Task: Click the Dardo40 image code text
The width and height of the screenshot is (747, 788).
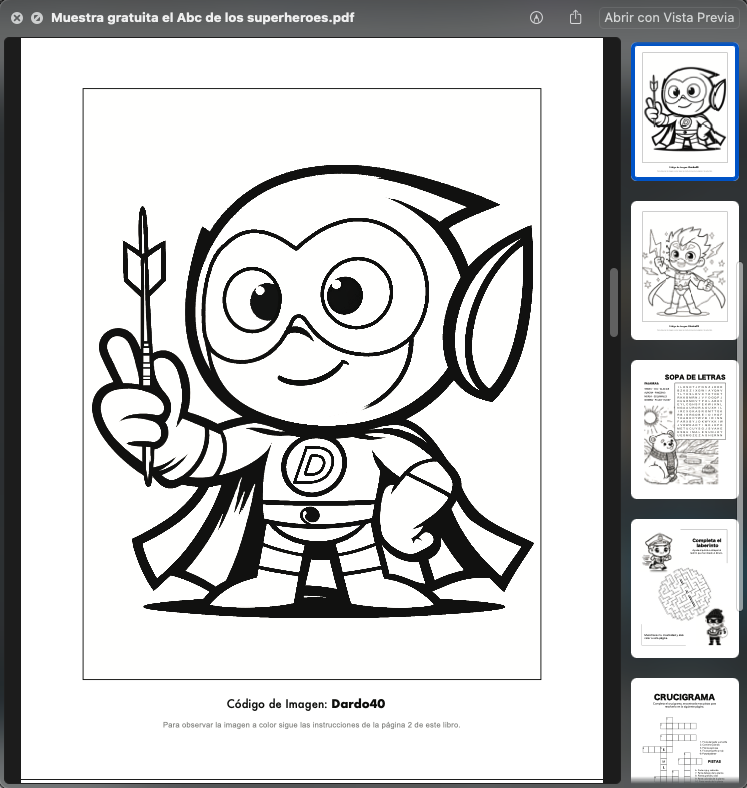Action: pos(358,703)
